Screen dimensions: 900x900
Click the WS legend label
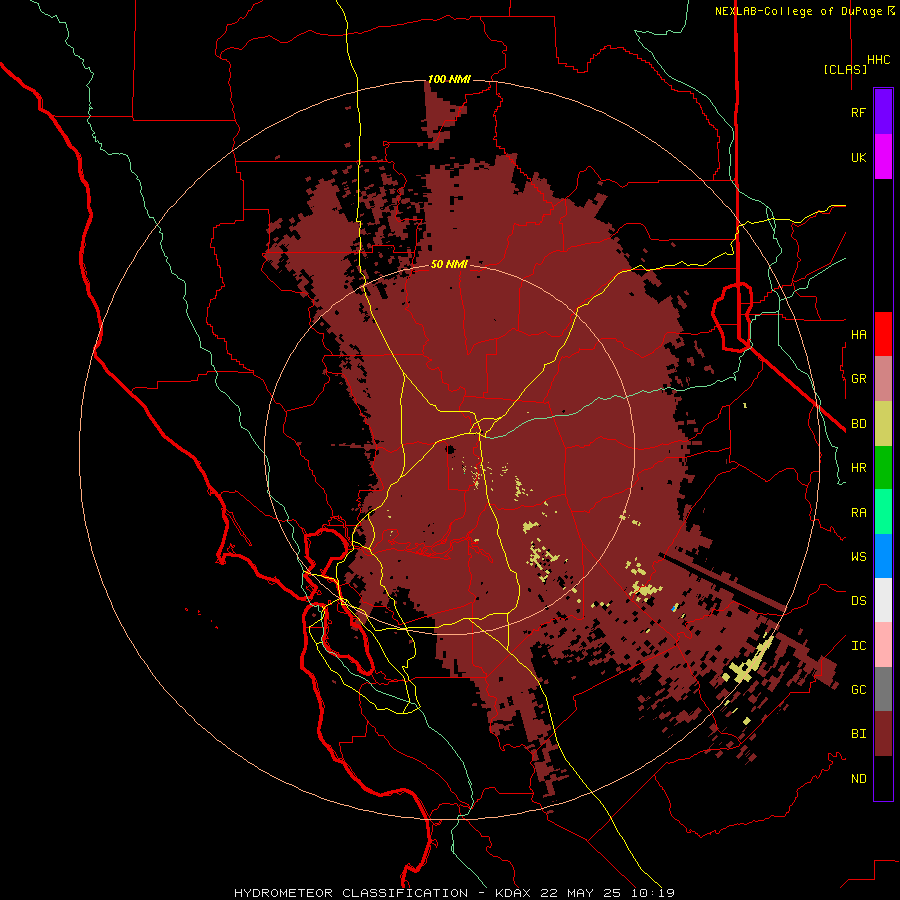coord(859,557)
